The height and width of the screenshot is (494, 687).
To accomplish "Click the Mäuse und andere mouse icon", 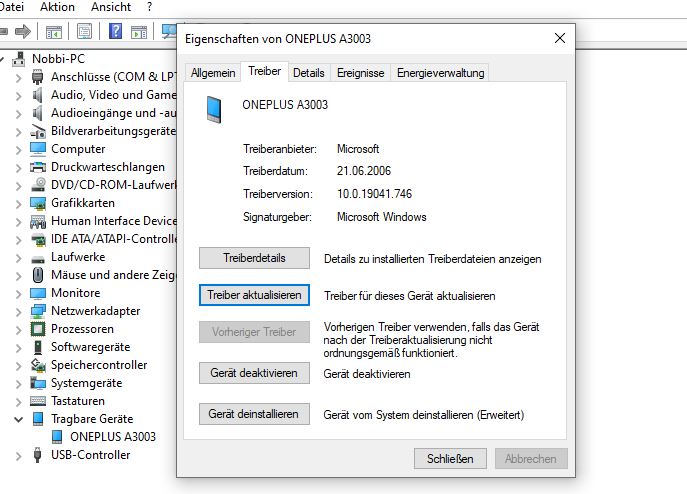I will click(x=38, y=275).
